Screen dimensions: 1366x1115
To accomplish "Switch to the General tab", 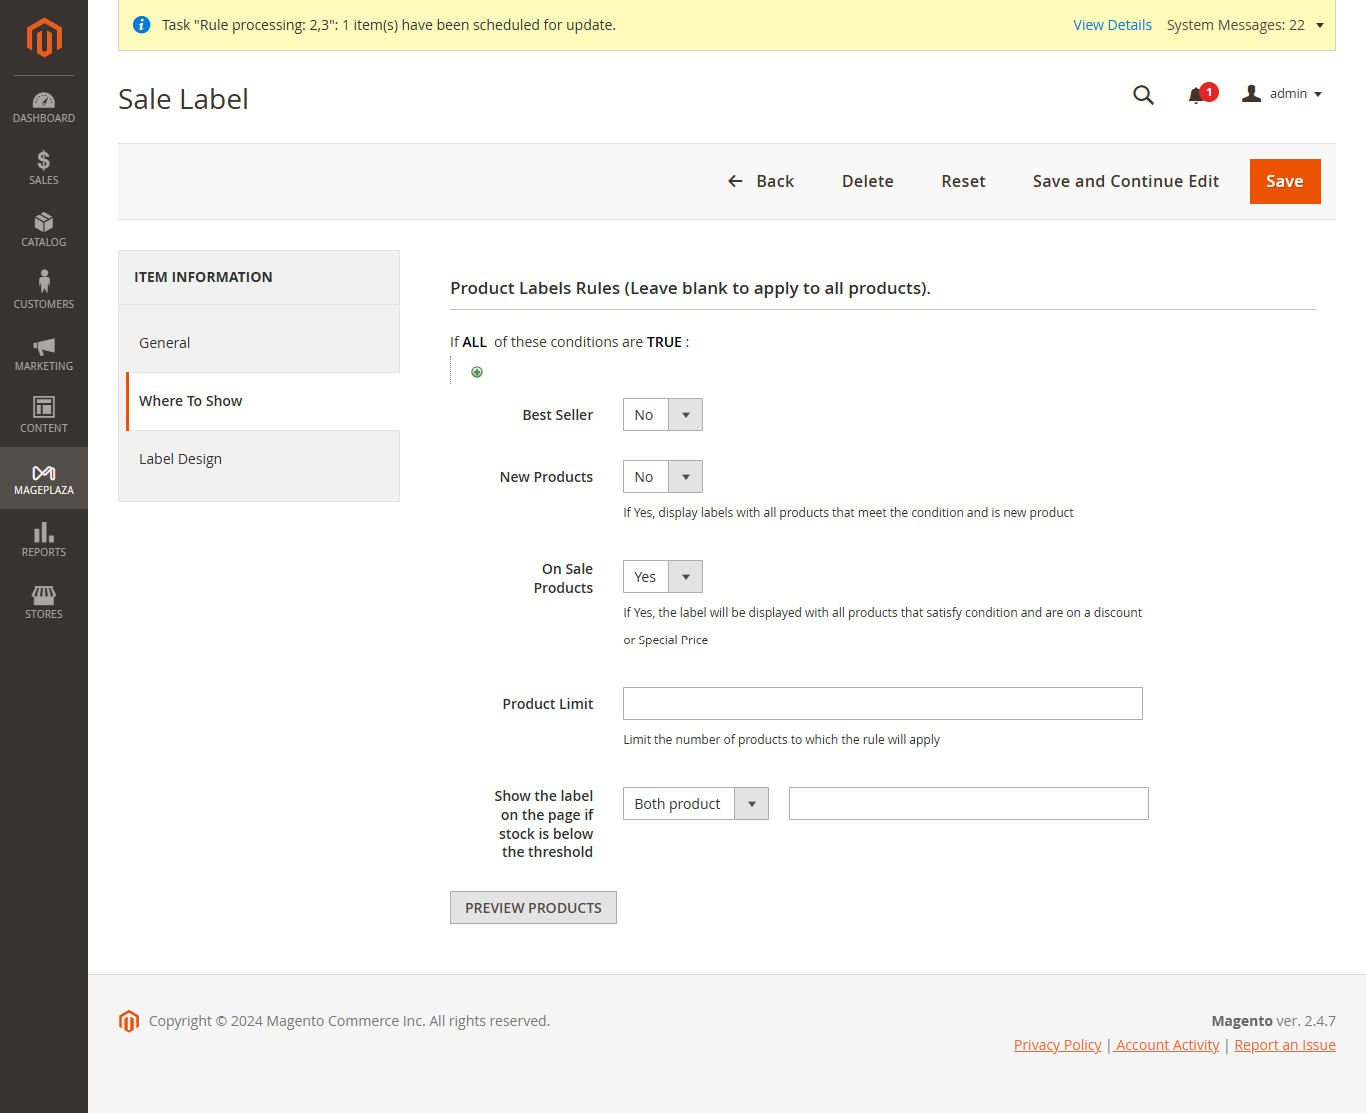I will coord(165,343).
